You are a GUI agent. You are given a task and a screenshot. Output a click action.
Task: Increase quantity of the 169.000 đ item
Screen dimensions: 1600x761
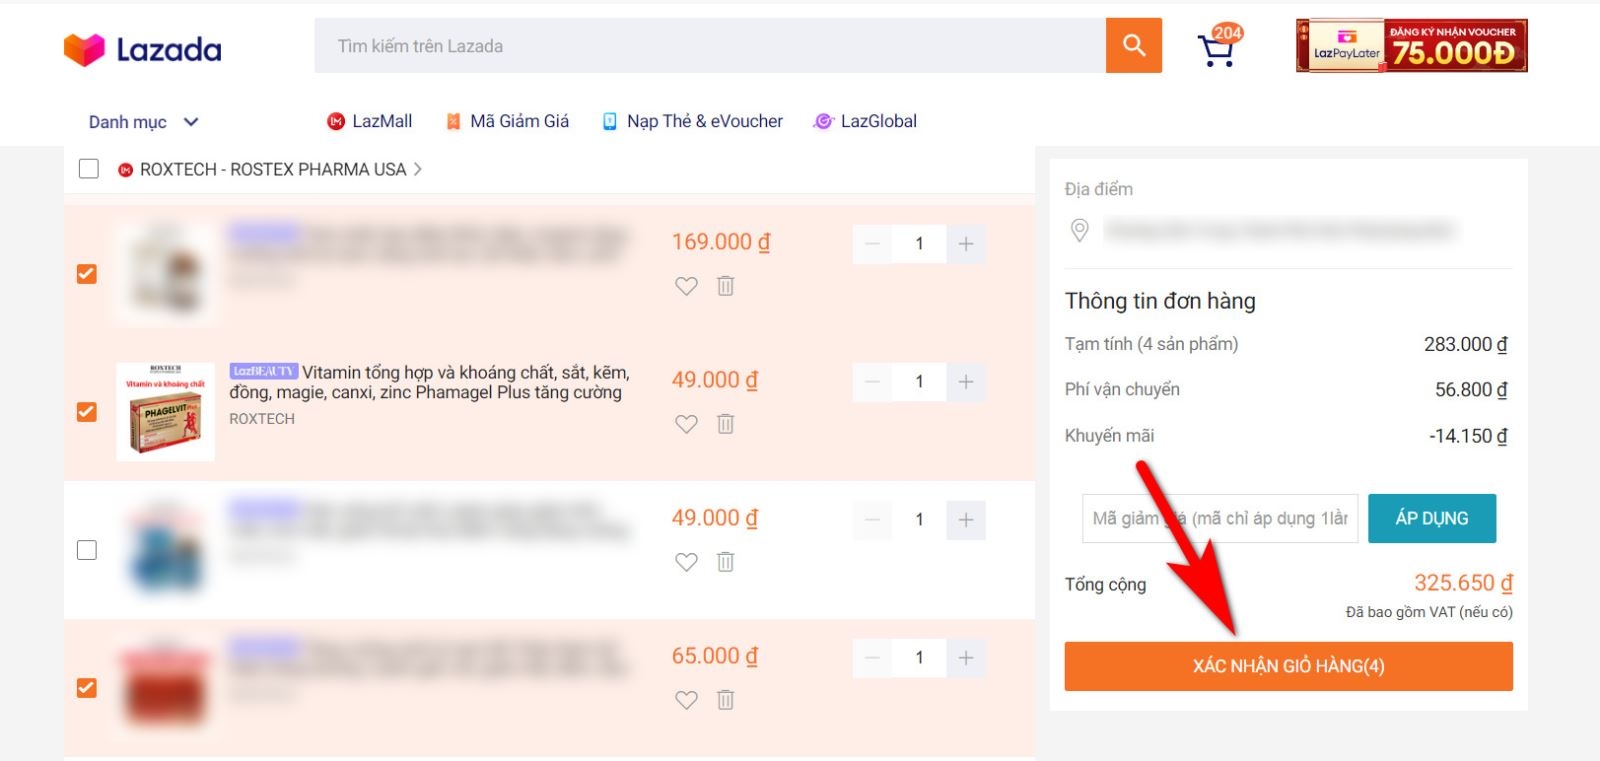pos(966,244)
